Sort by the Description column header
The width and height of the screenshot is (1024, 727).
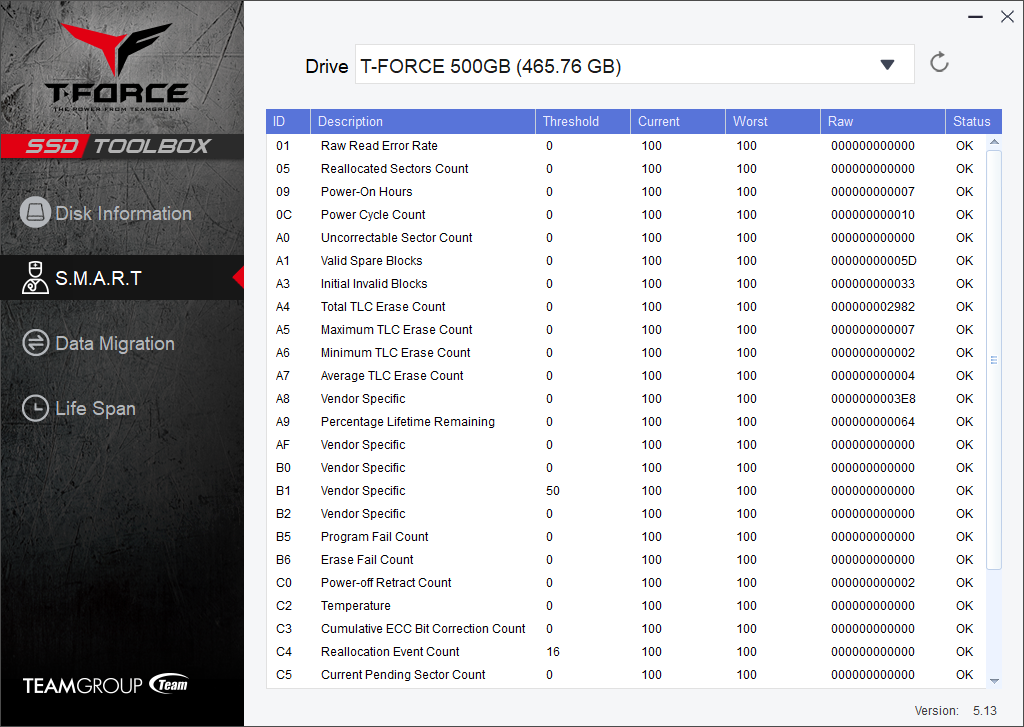click(x=423, y=121)
